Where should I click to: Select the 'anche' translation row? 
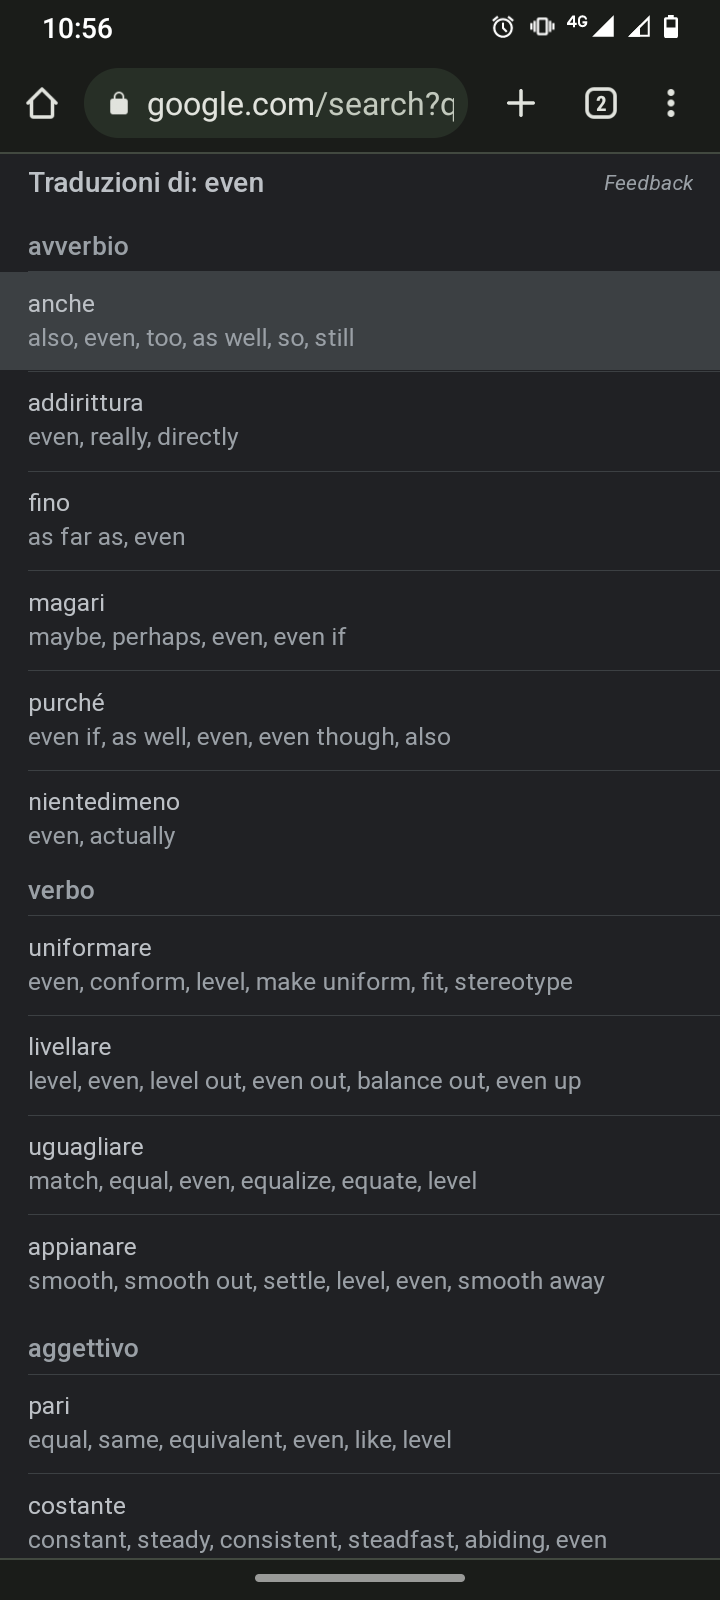point(360,321)
